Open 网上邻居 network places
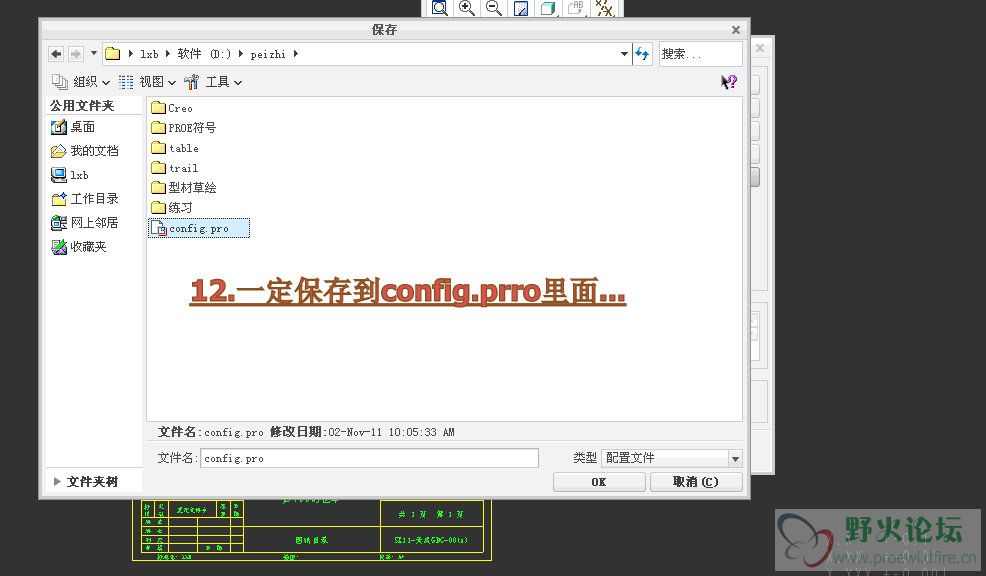The width and height of the screenshot is (986, 576). click(84, 223)
